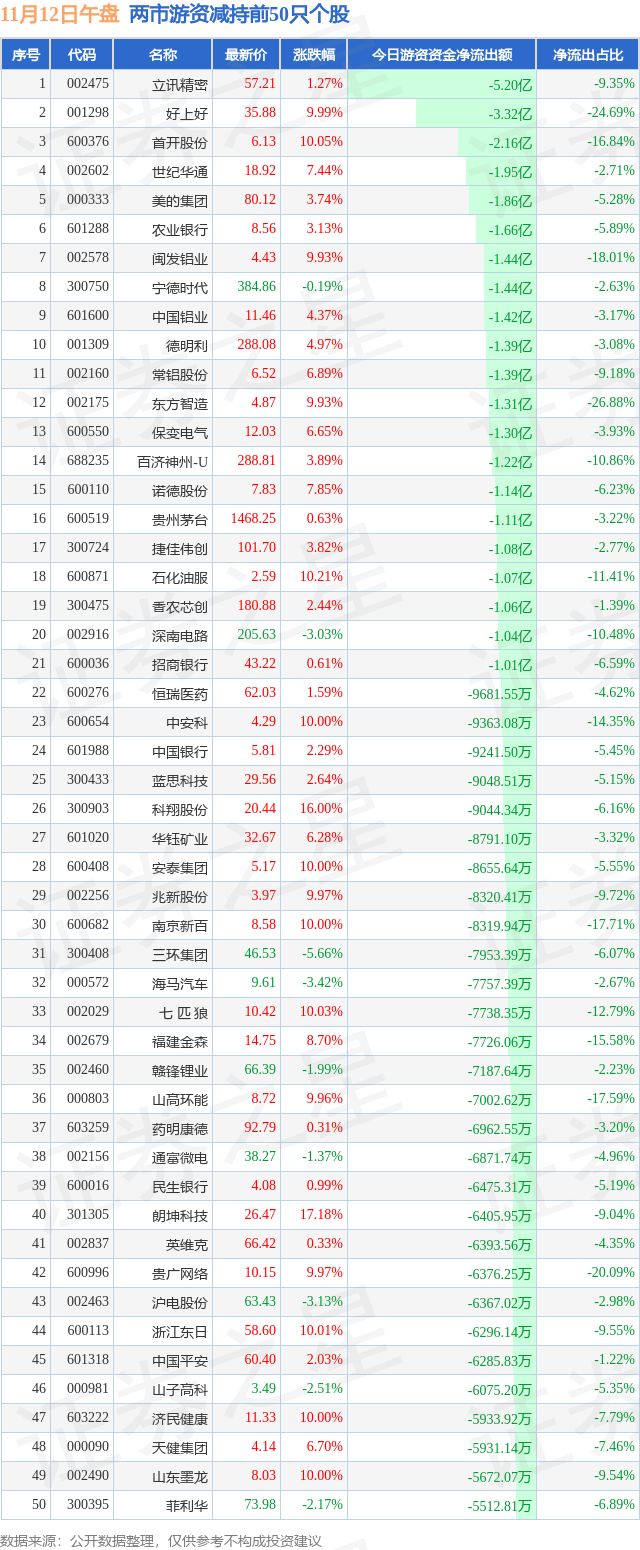This screenshot has width=640, height=1550.
Task: Select stock name 通富微电
Action: coord(180,1158)
